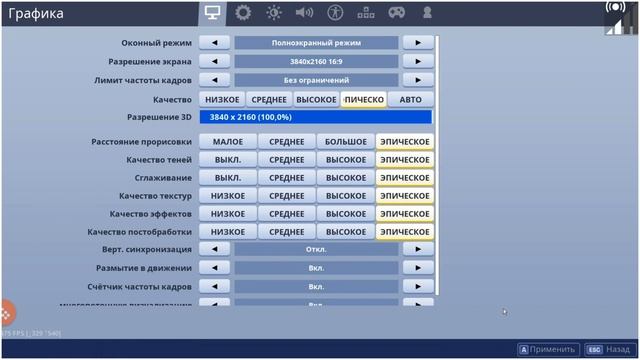Set effects quality to ЭПИЧЕСКОЕ
Viewport: 640px width, 360px height.
click(x=405, y=213)
